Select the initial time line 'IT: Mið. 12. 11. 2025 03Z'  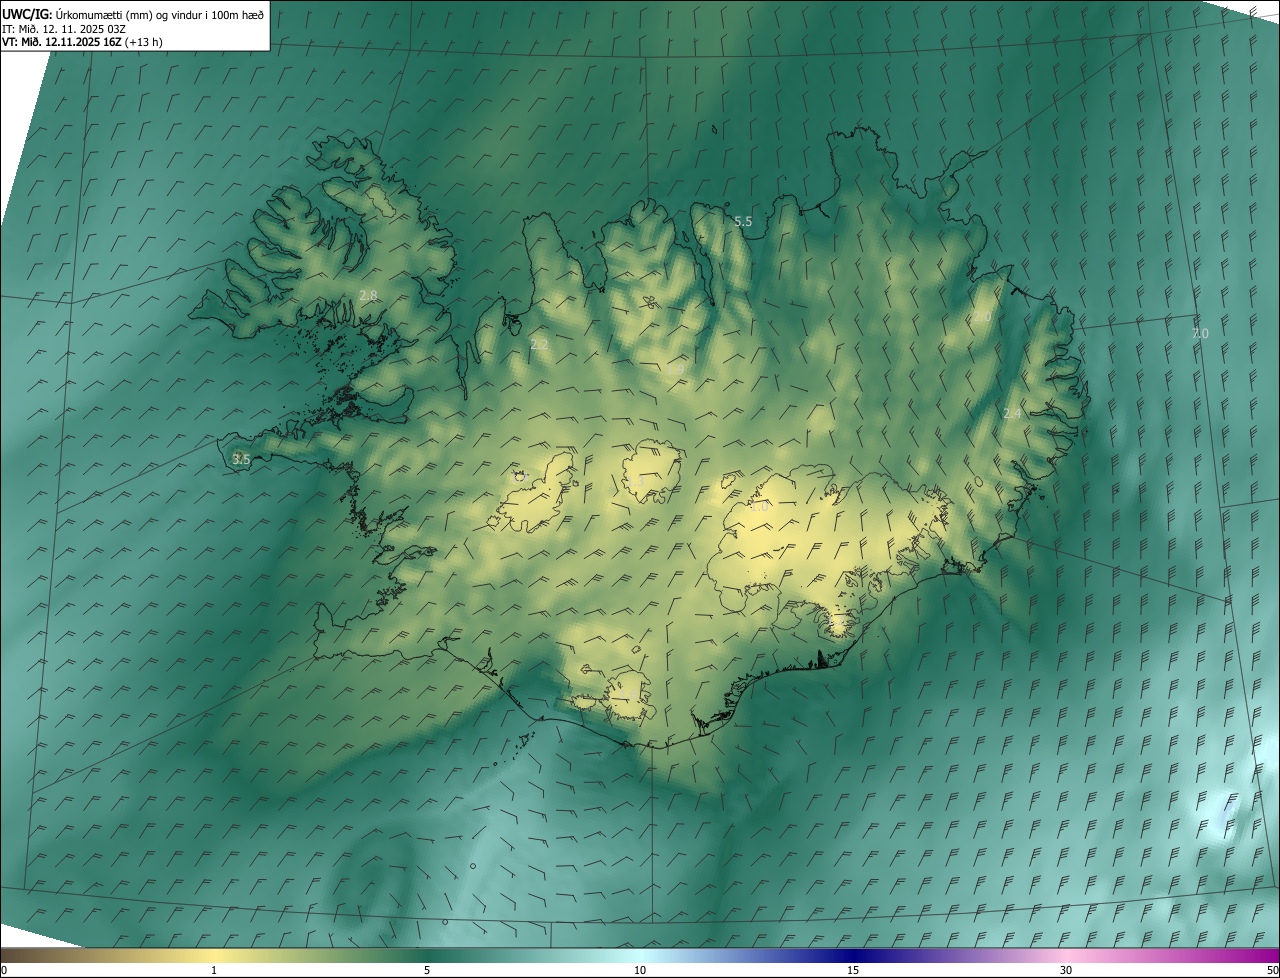pyautogui.click(x=63, y=28)
